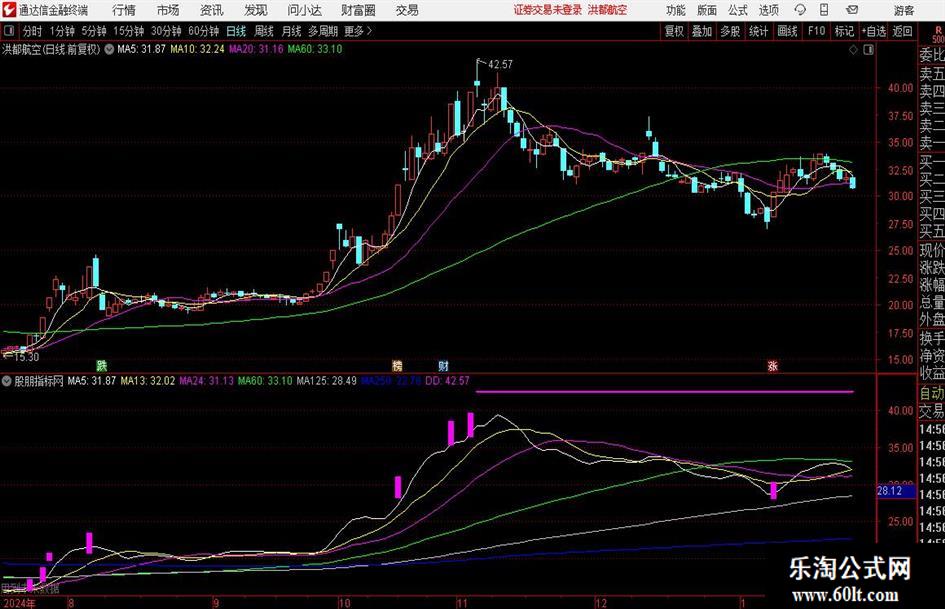Click the 多股 multi-stock button
This screenshot has height=609, width=945.
729,31
